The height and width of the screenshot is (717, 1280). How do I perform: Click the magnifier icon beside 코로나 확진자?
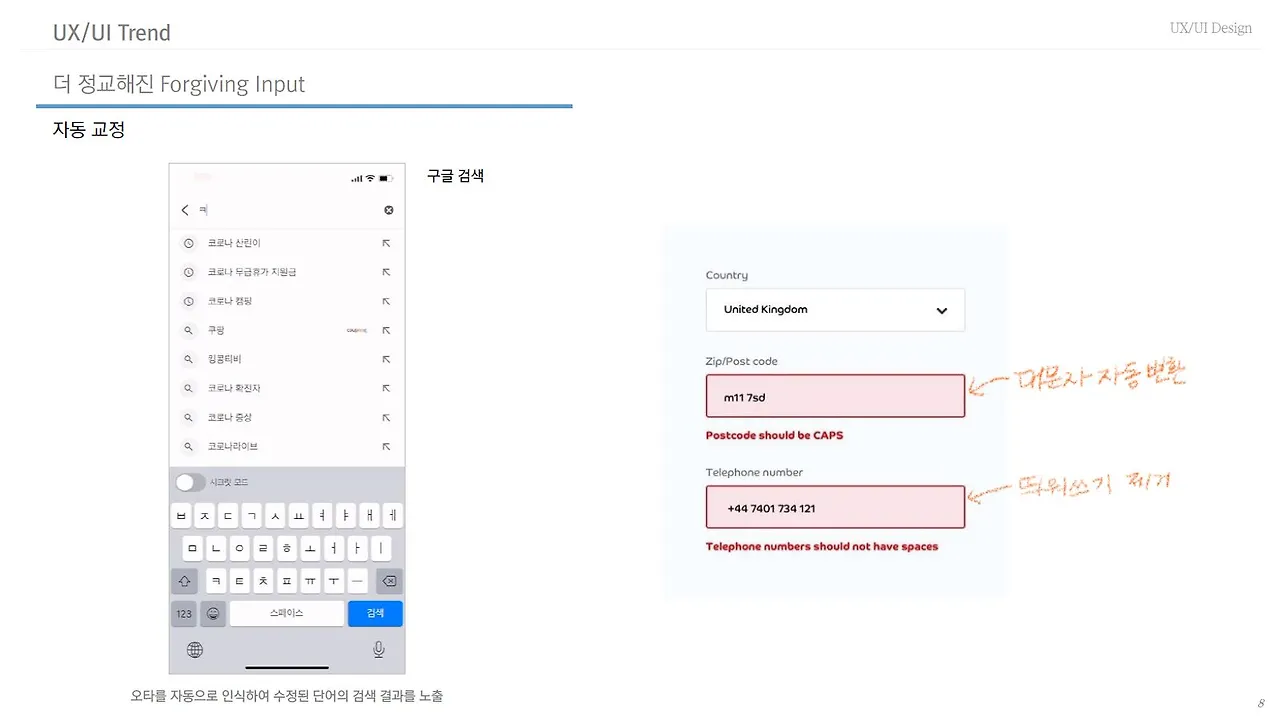188,388
